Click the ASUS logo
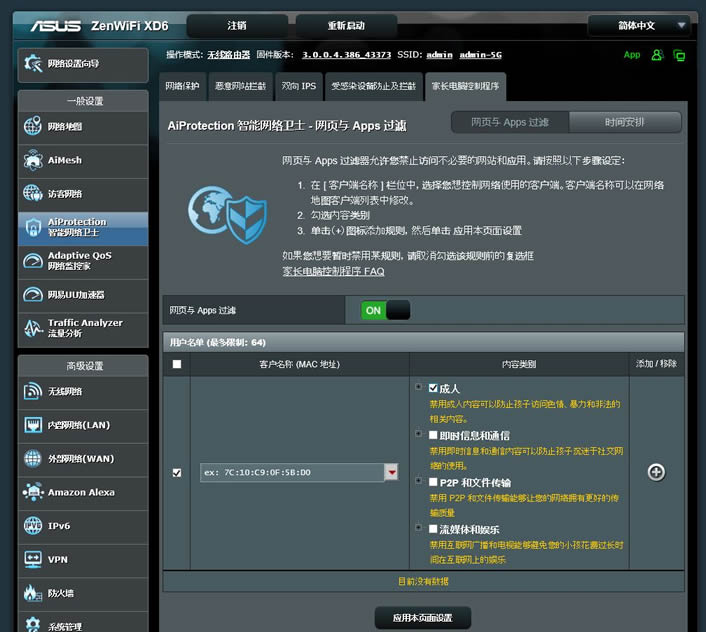Viewport: 706px width, 632px height. [x=56, y=26]
